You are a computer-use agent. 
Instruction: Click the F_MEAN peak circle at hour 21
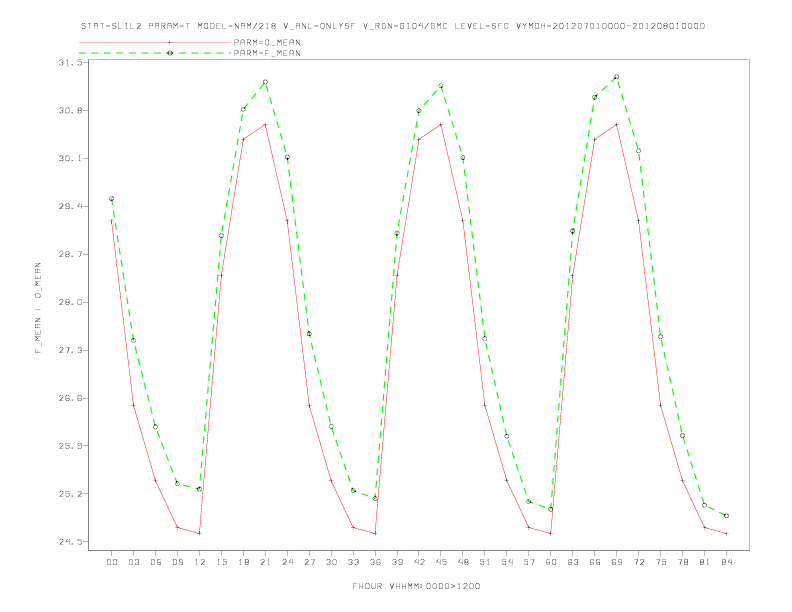click(265, 82)
